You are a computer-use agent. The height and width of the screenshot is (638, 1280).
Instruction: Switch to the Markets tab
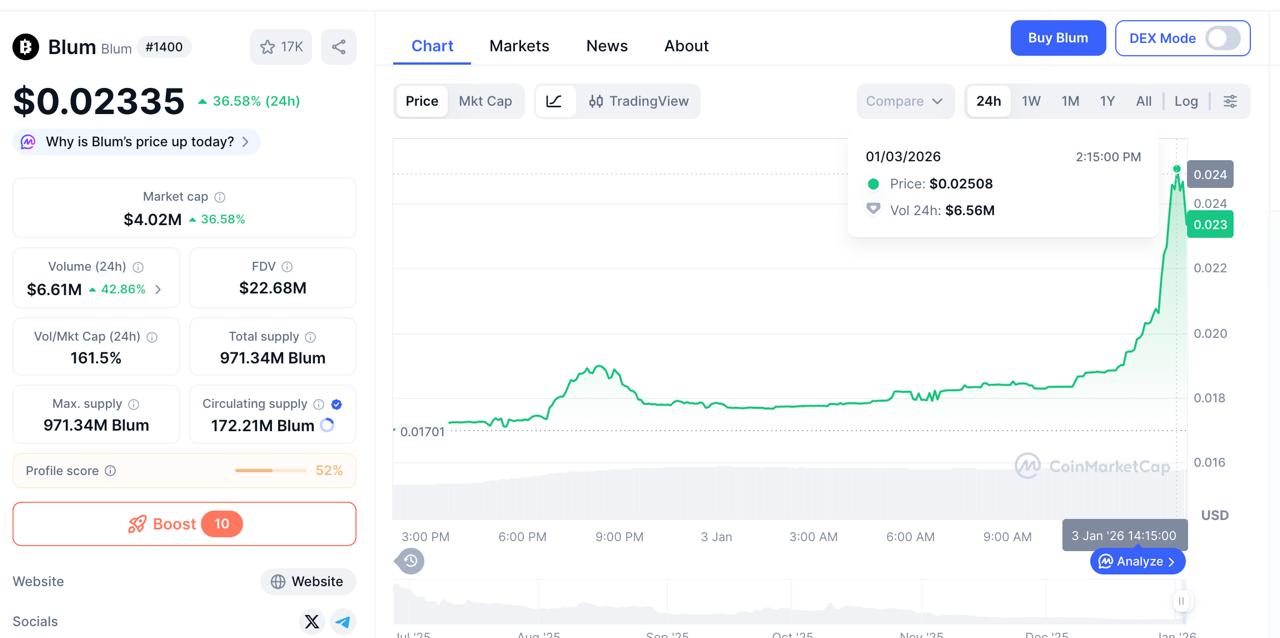[x=519, y=46]
